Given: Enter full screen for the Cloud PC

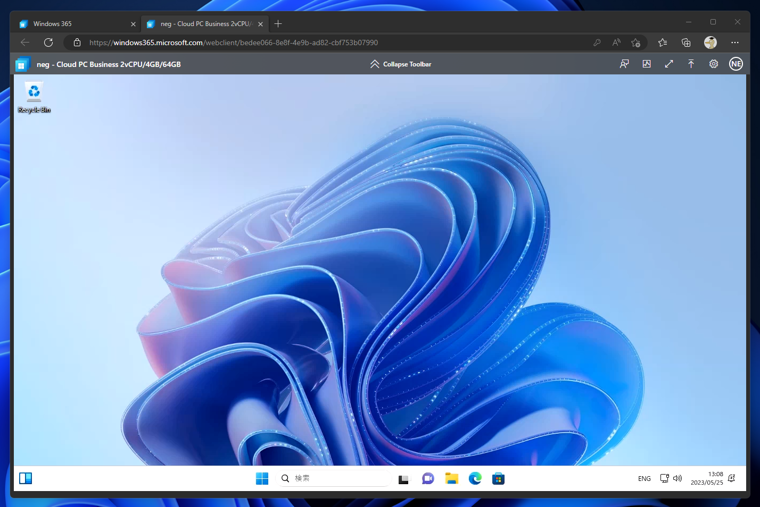Looking at the screenshot, I should coord(669,64).
